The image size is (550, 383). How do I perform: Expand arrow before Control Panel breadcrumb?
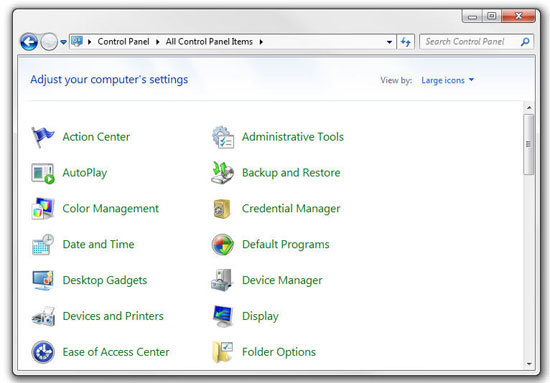pos(90,42)
